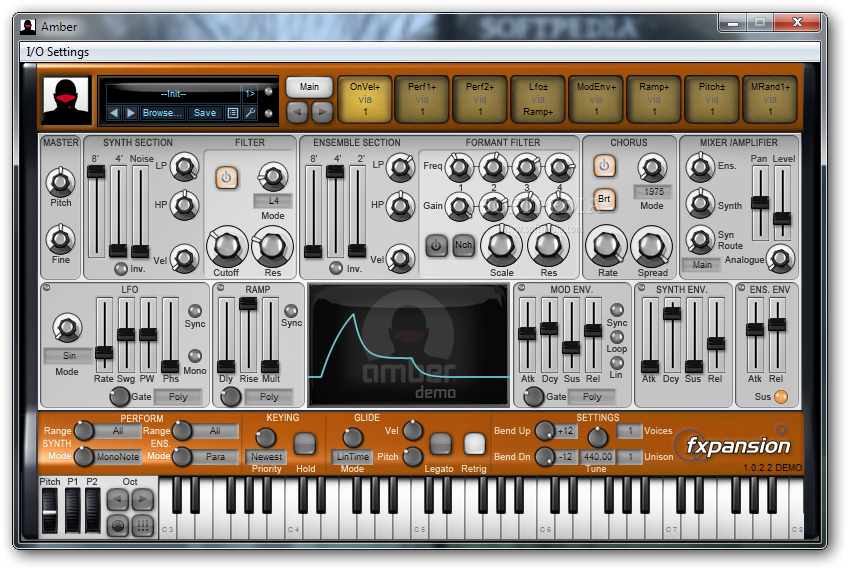Open the Ramp Poly selector
This screenshot has height=570, width=848.
(269, 397)
